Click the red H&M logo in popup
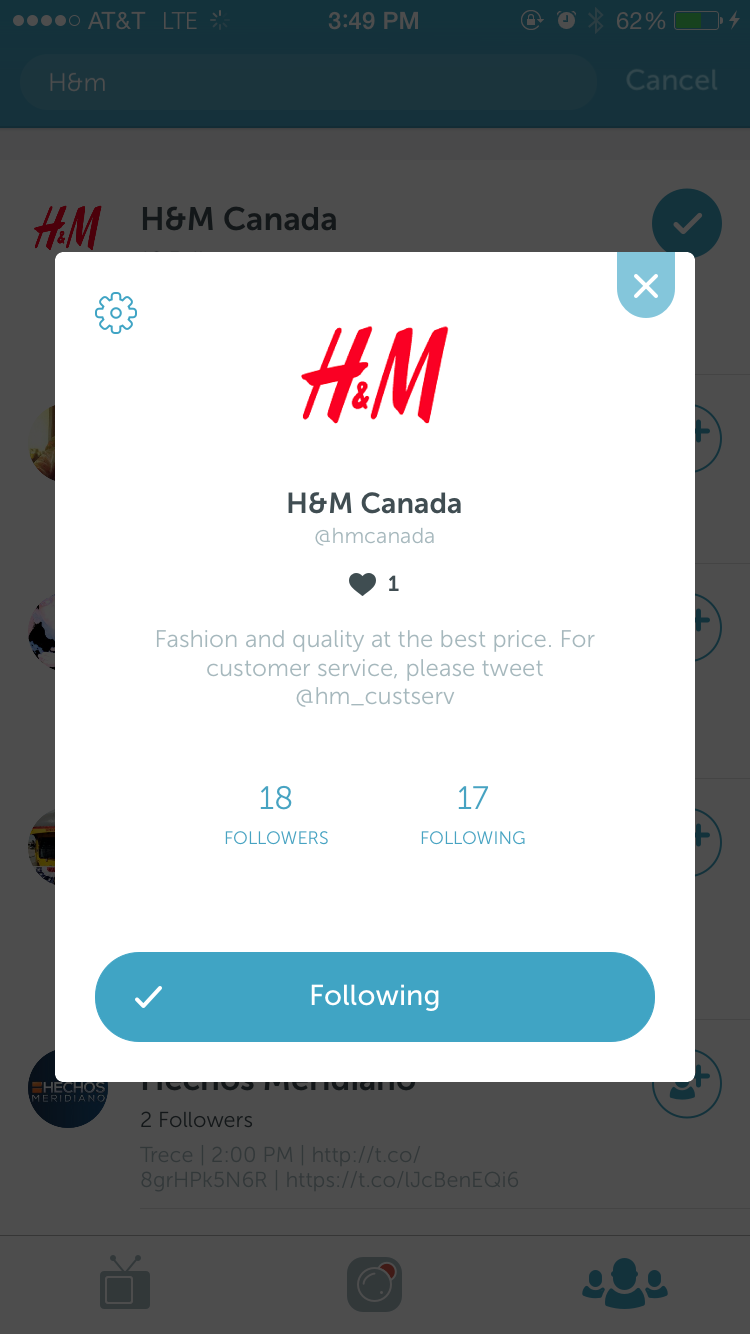This screenshot has height=1334, width=750. click(375, 374)
